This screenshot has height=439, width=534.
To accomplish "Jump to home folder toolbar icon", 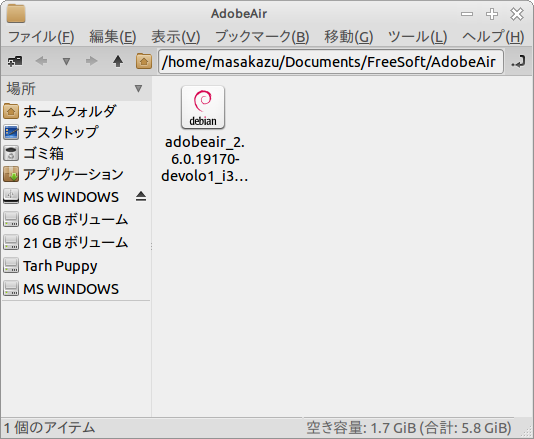I will (x=144, y=62).
